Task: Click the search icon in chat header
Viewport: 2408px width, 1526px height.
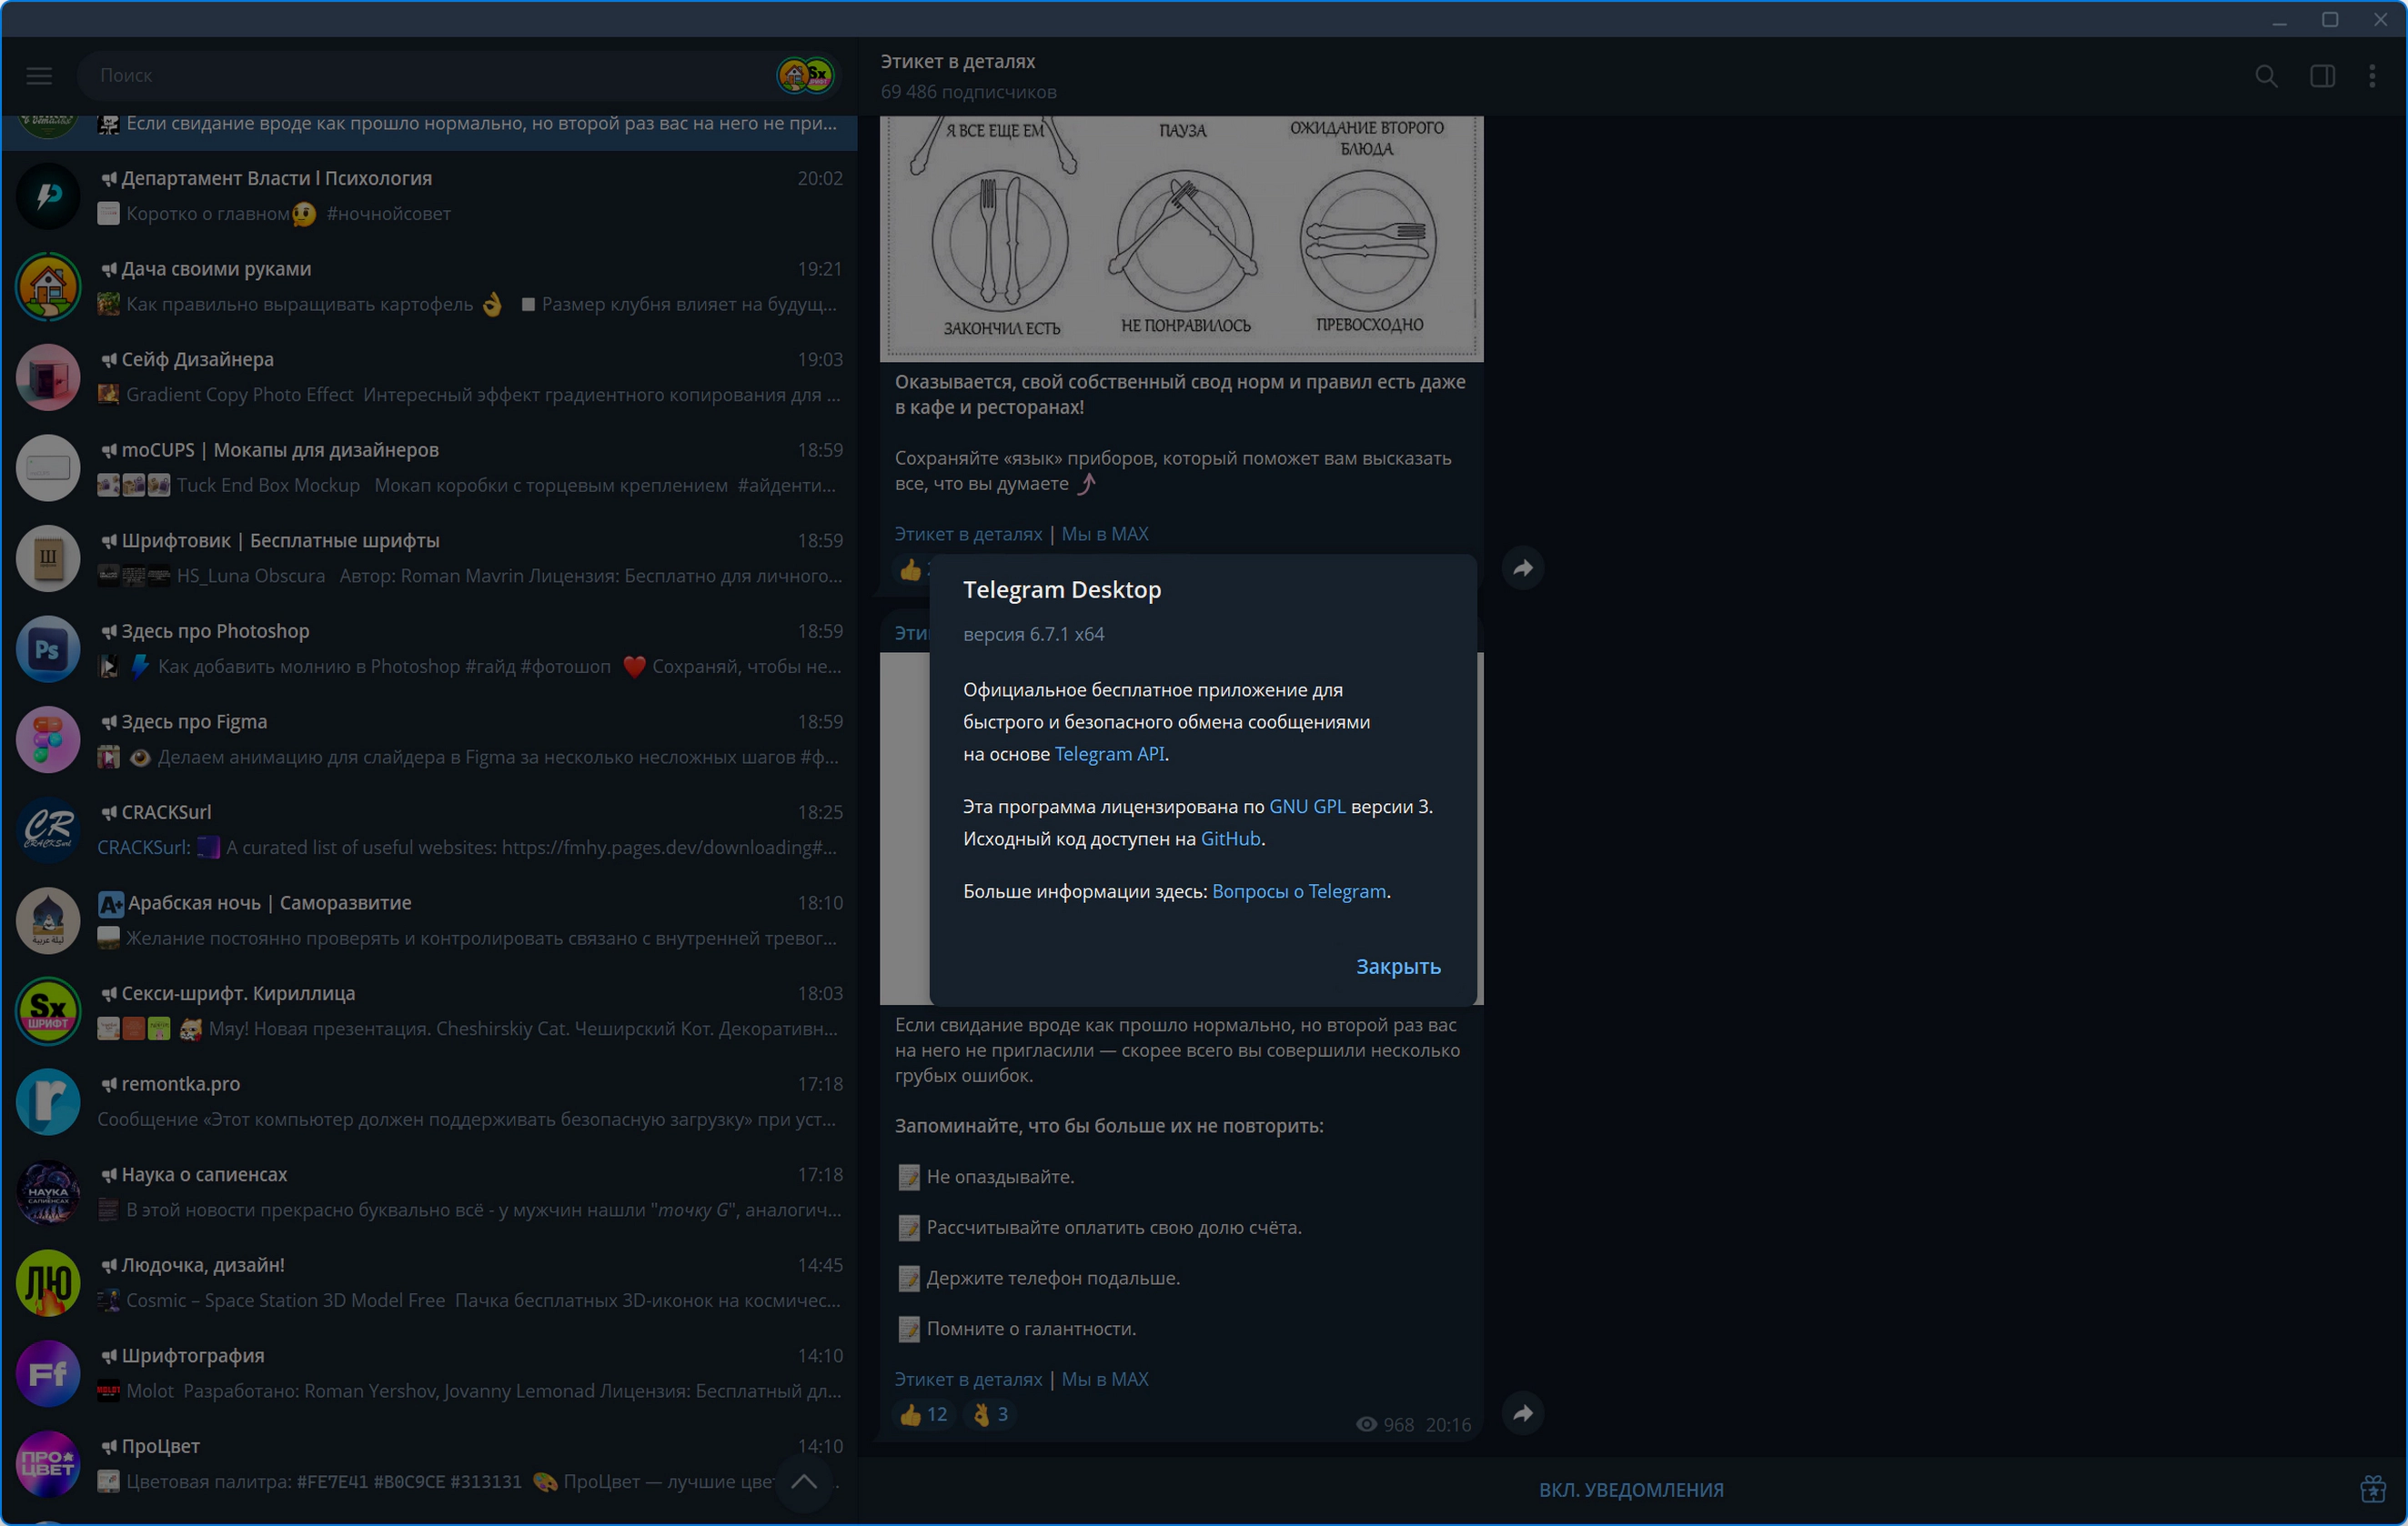Action: 2266,76
